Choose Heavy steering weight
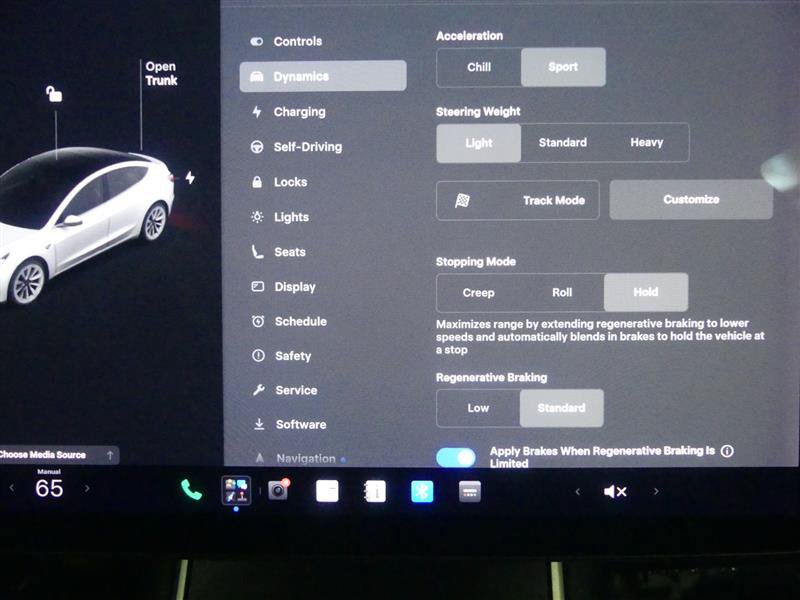 pos(646,142)
